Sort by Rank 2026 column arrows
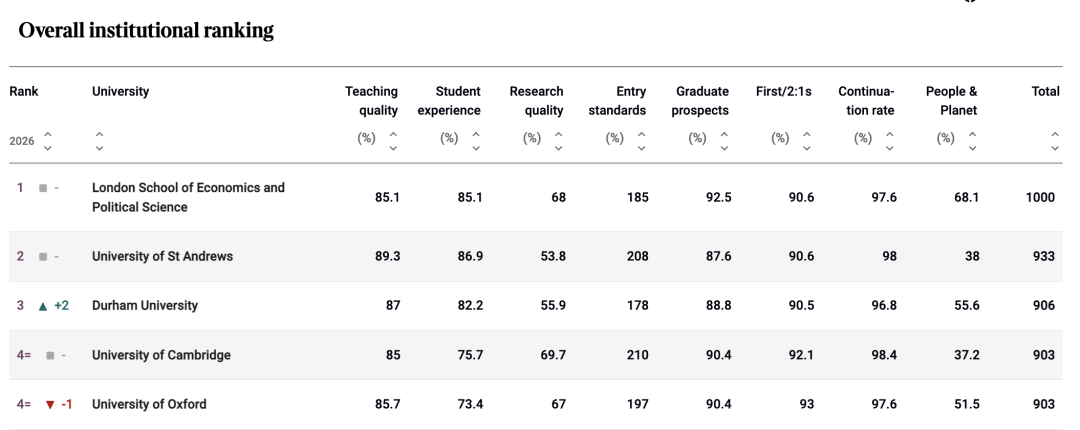 pyautogui.click(x=48, y=141)
